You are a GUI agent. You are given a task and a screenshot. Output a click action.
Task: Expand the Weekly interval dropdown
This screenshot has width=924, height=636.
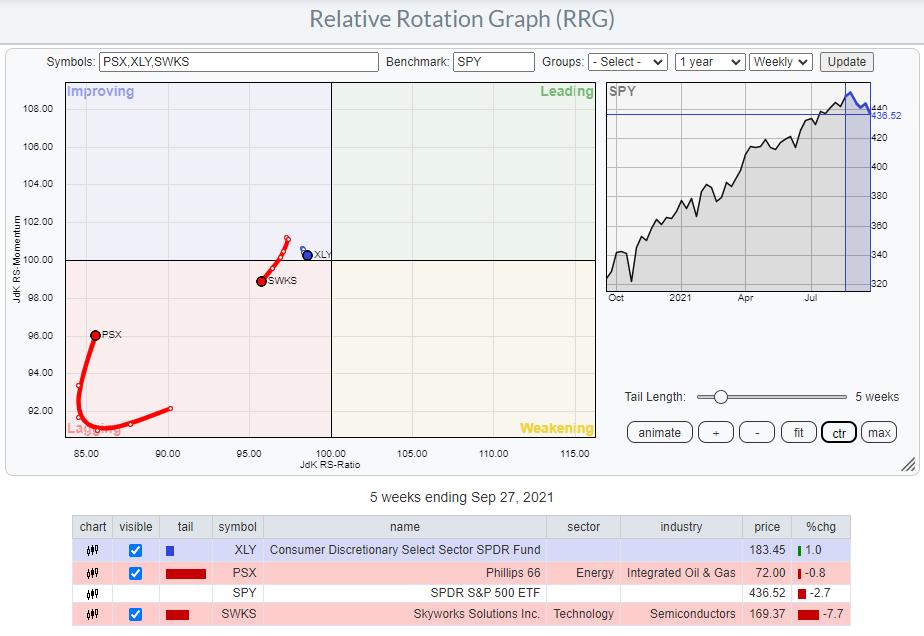(781, 62)
